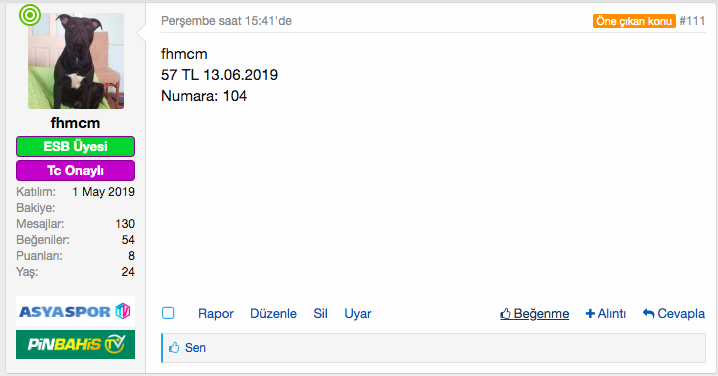The image size is (718, 376).
Task: Click the ESB Üyesi badge
Action: (76, 147)
